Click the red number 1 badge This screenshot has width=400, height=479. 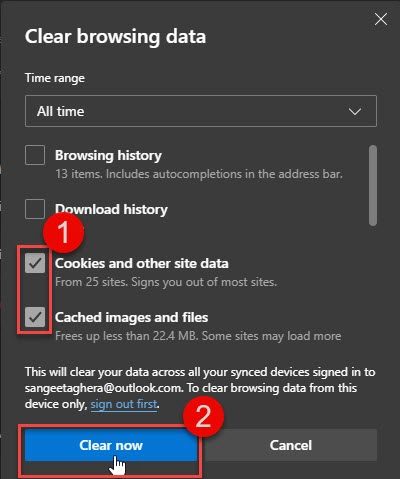tap(63, 232)
